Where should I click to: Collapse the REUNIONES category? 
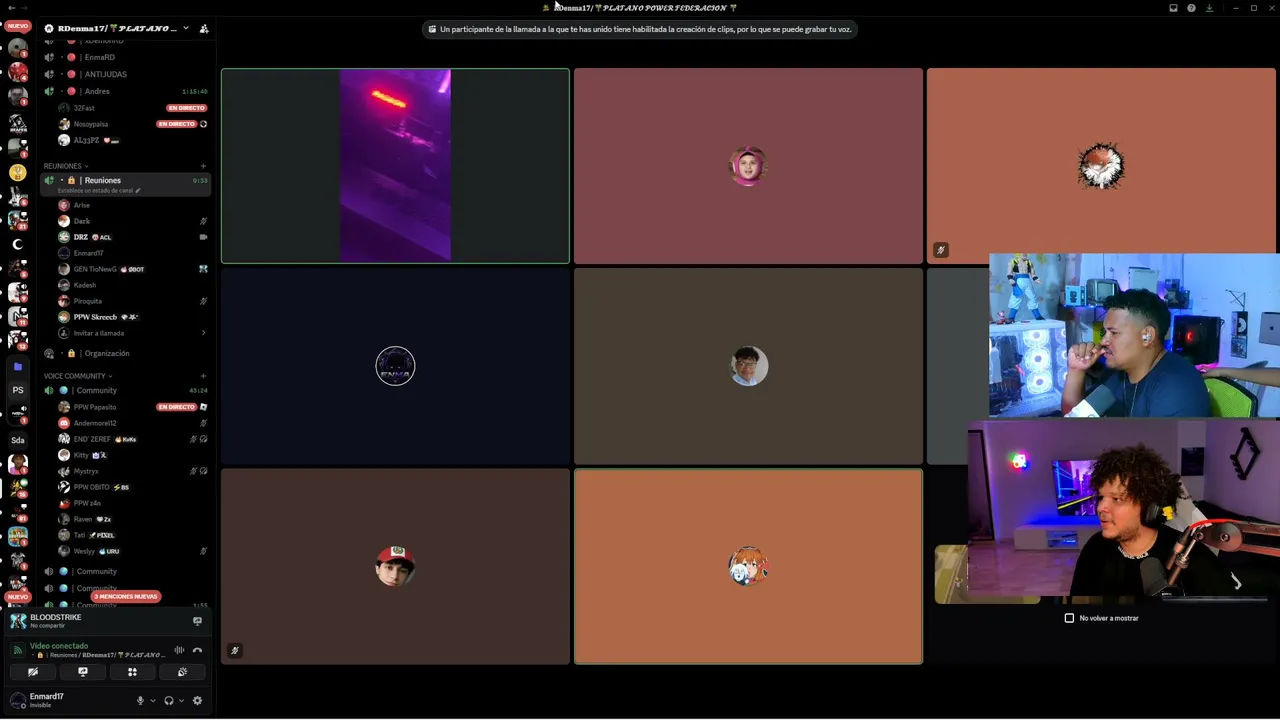tap(65, 166)
